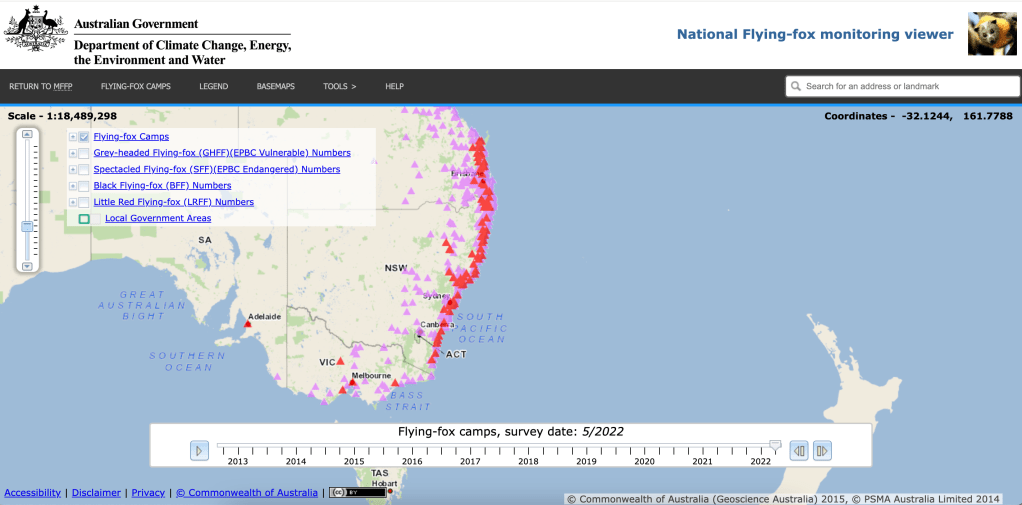Open the Disclaimer footer link
Image resolution: width=1022 pixels, height=505 pixels.
(96, 492)
